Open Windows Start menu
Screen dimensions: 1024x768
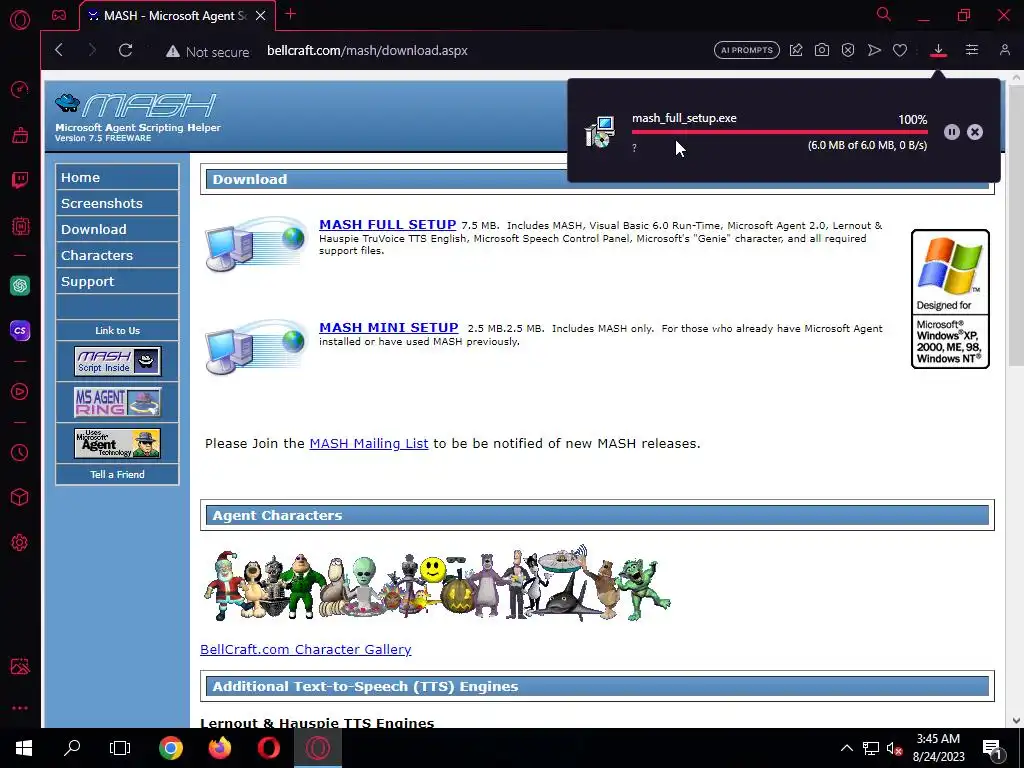tap(24, 748)
